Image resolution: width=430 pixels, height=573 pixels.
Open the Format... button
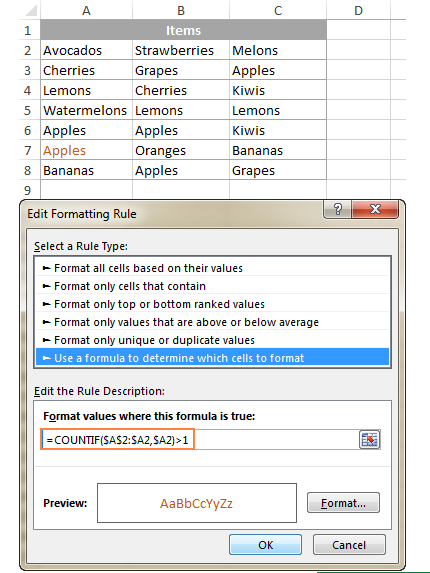coord(343,503)
